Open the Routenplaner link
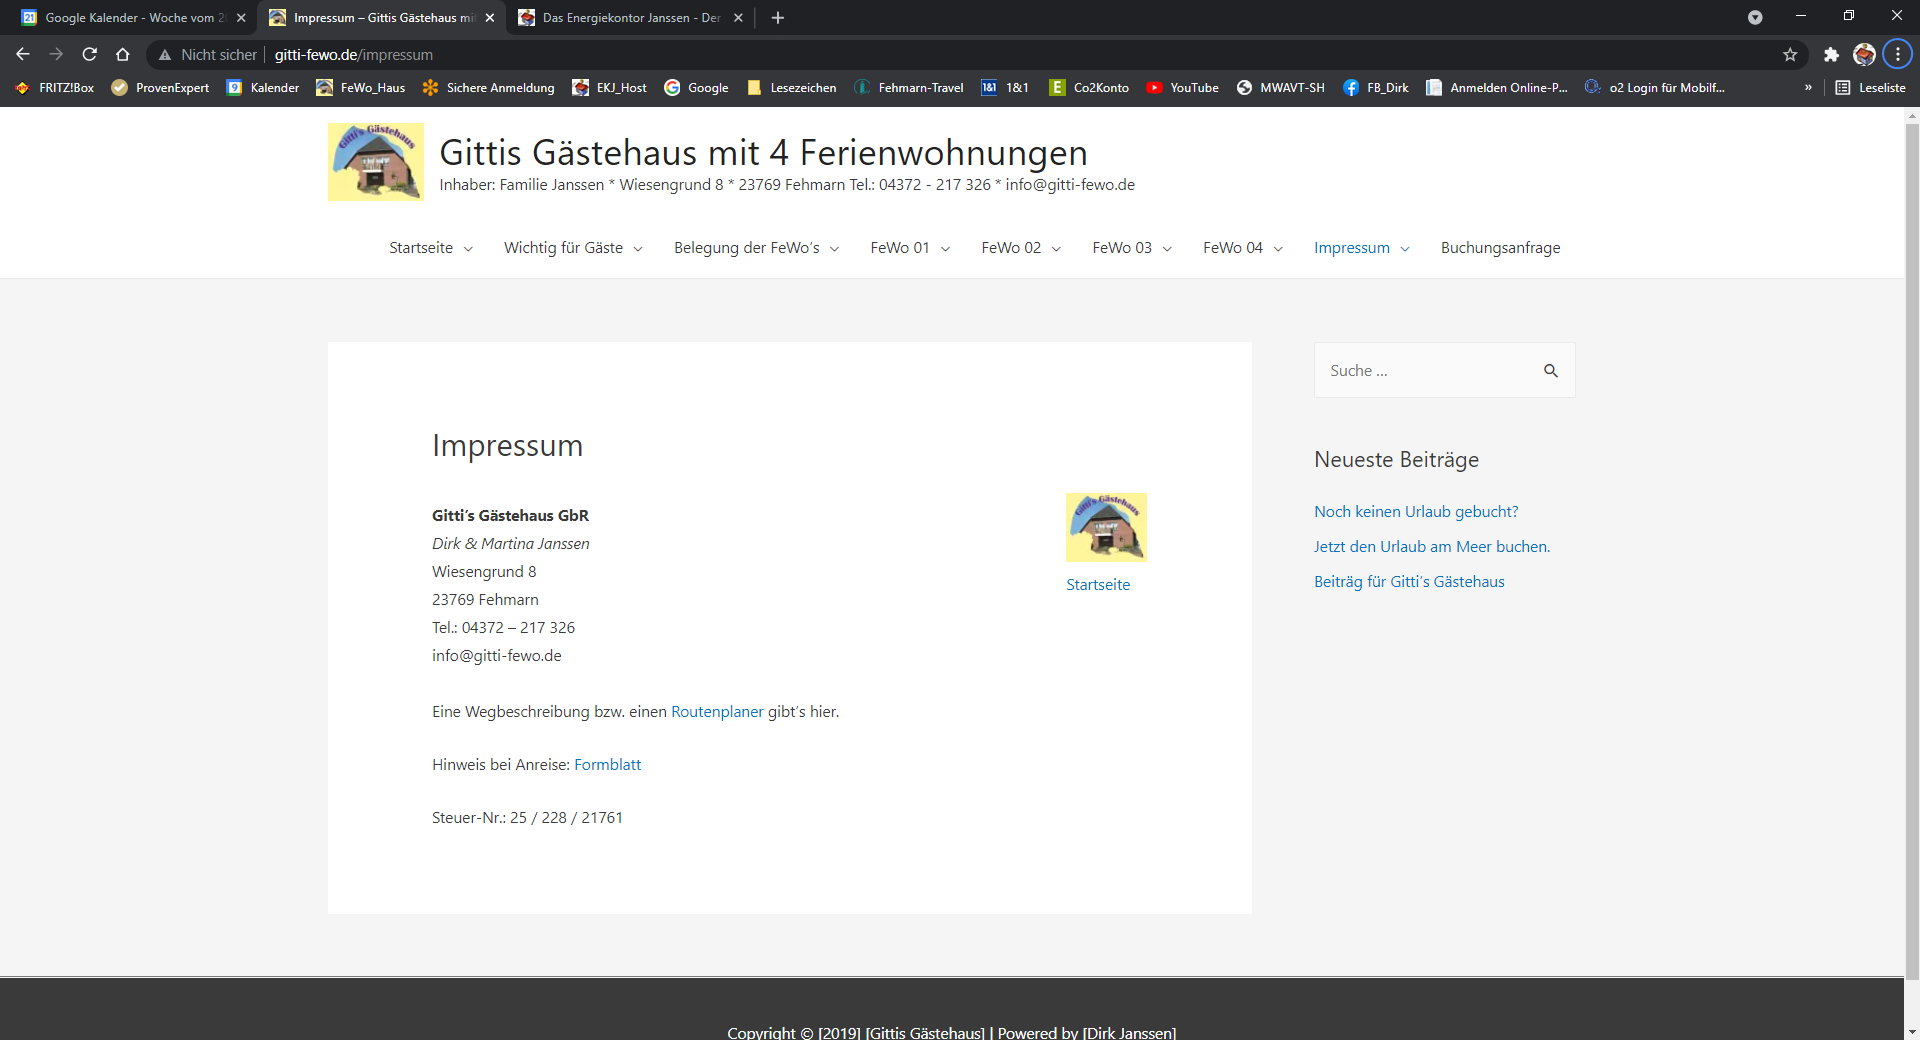This screenshot has height=1040, width=1920. (x=717, y=712)
